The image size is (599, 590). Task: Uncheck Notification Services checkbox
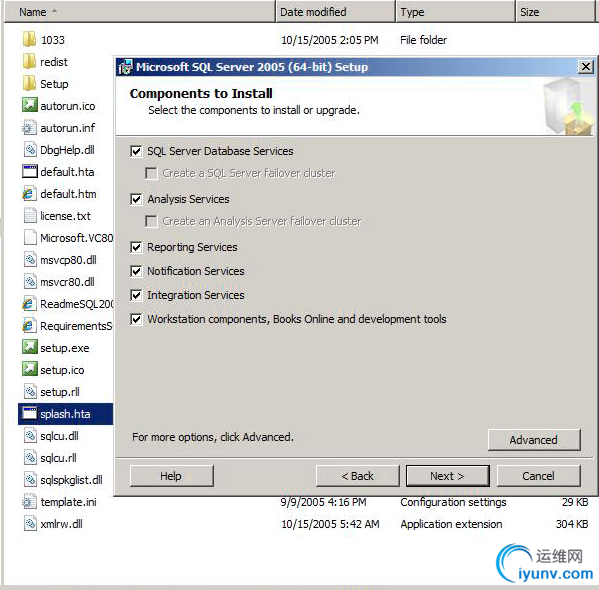point(136,271)
